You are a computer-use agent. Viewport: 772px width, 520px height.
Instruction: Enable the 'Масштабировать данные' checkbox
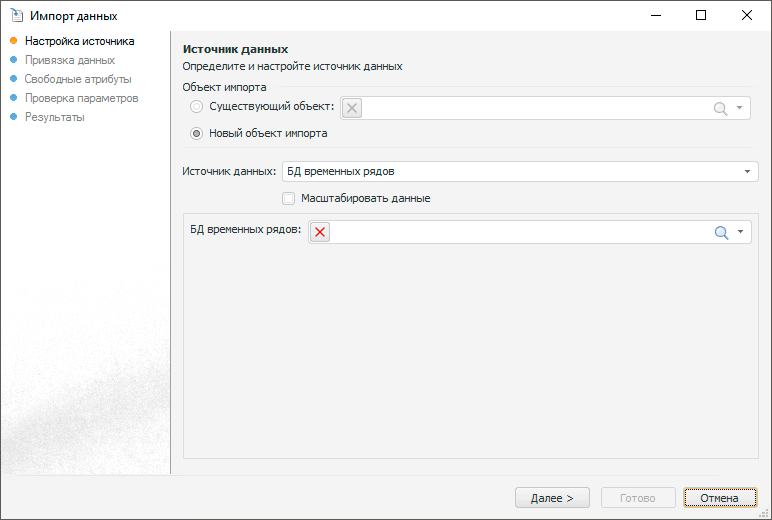coord(289,198)
